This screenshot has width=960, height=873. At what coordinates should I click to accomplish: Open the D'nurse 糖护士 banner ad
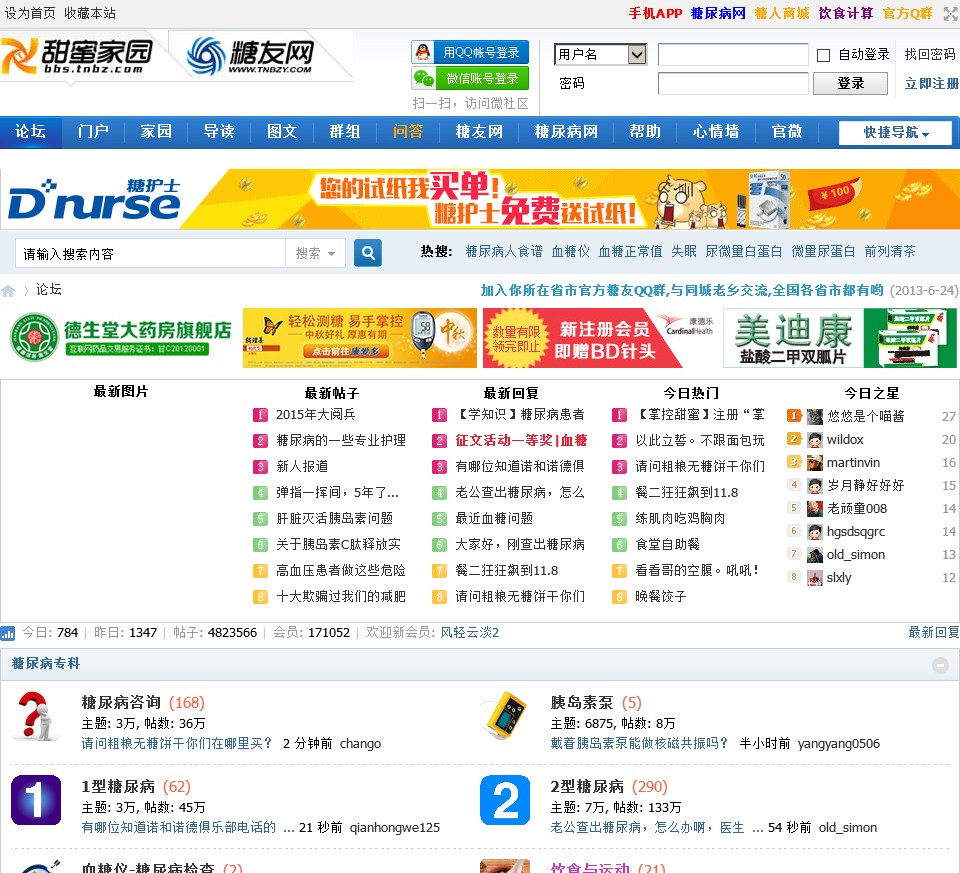click(x=480, y=200)
